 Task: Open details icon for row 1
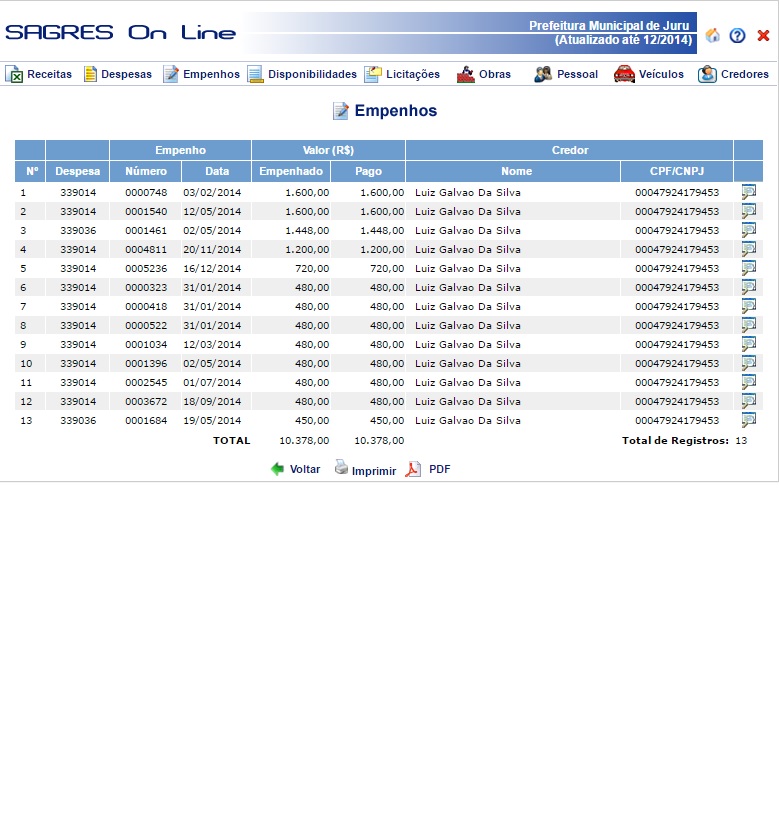coord(748,192)
